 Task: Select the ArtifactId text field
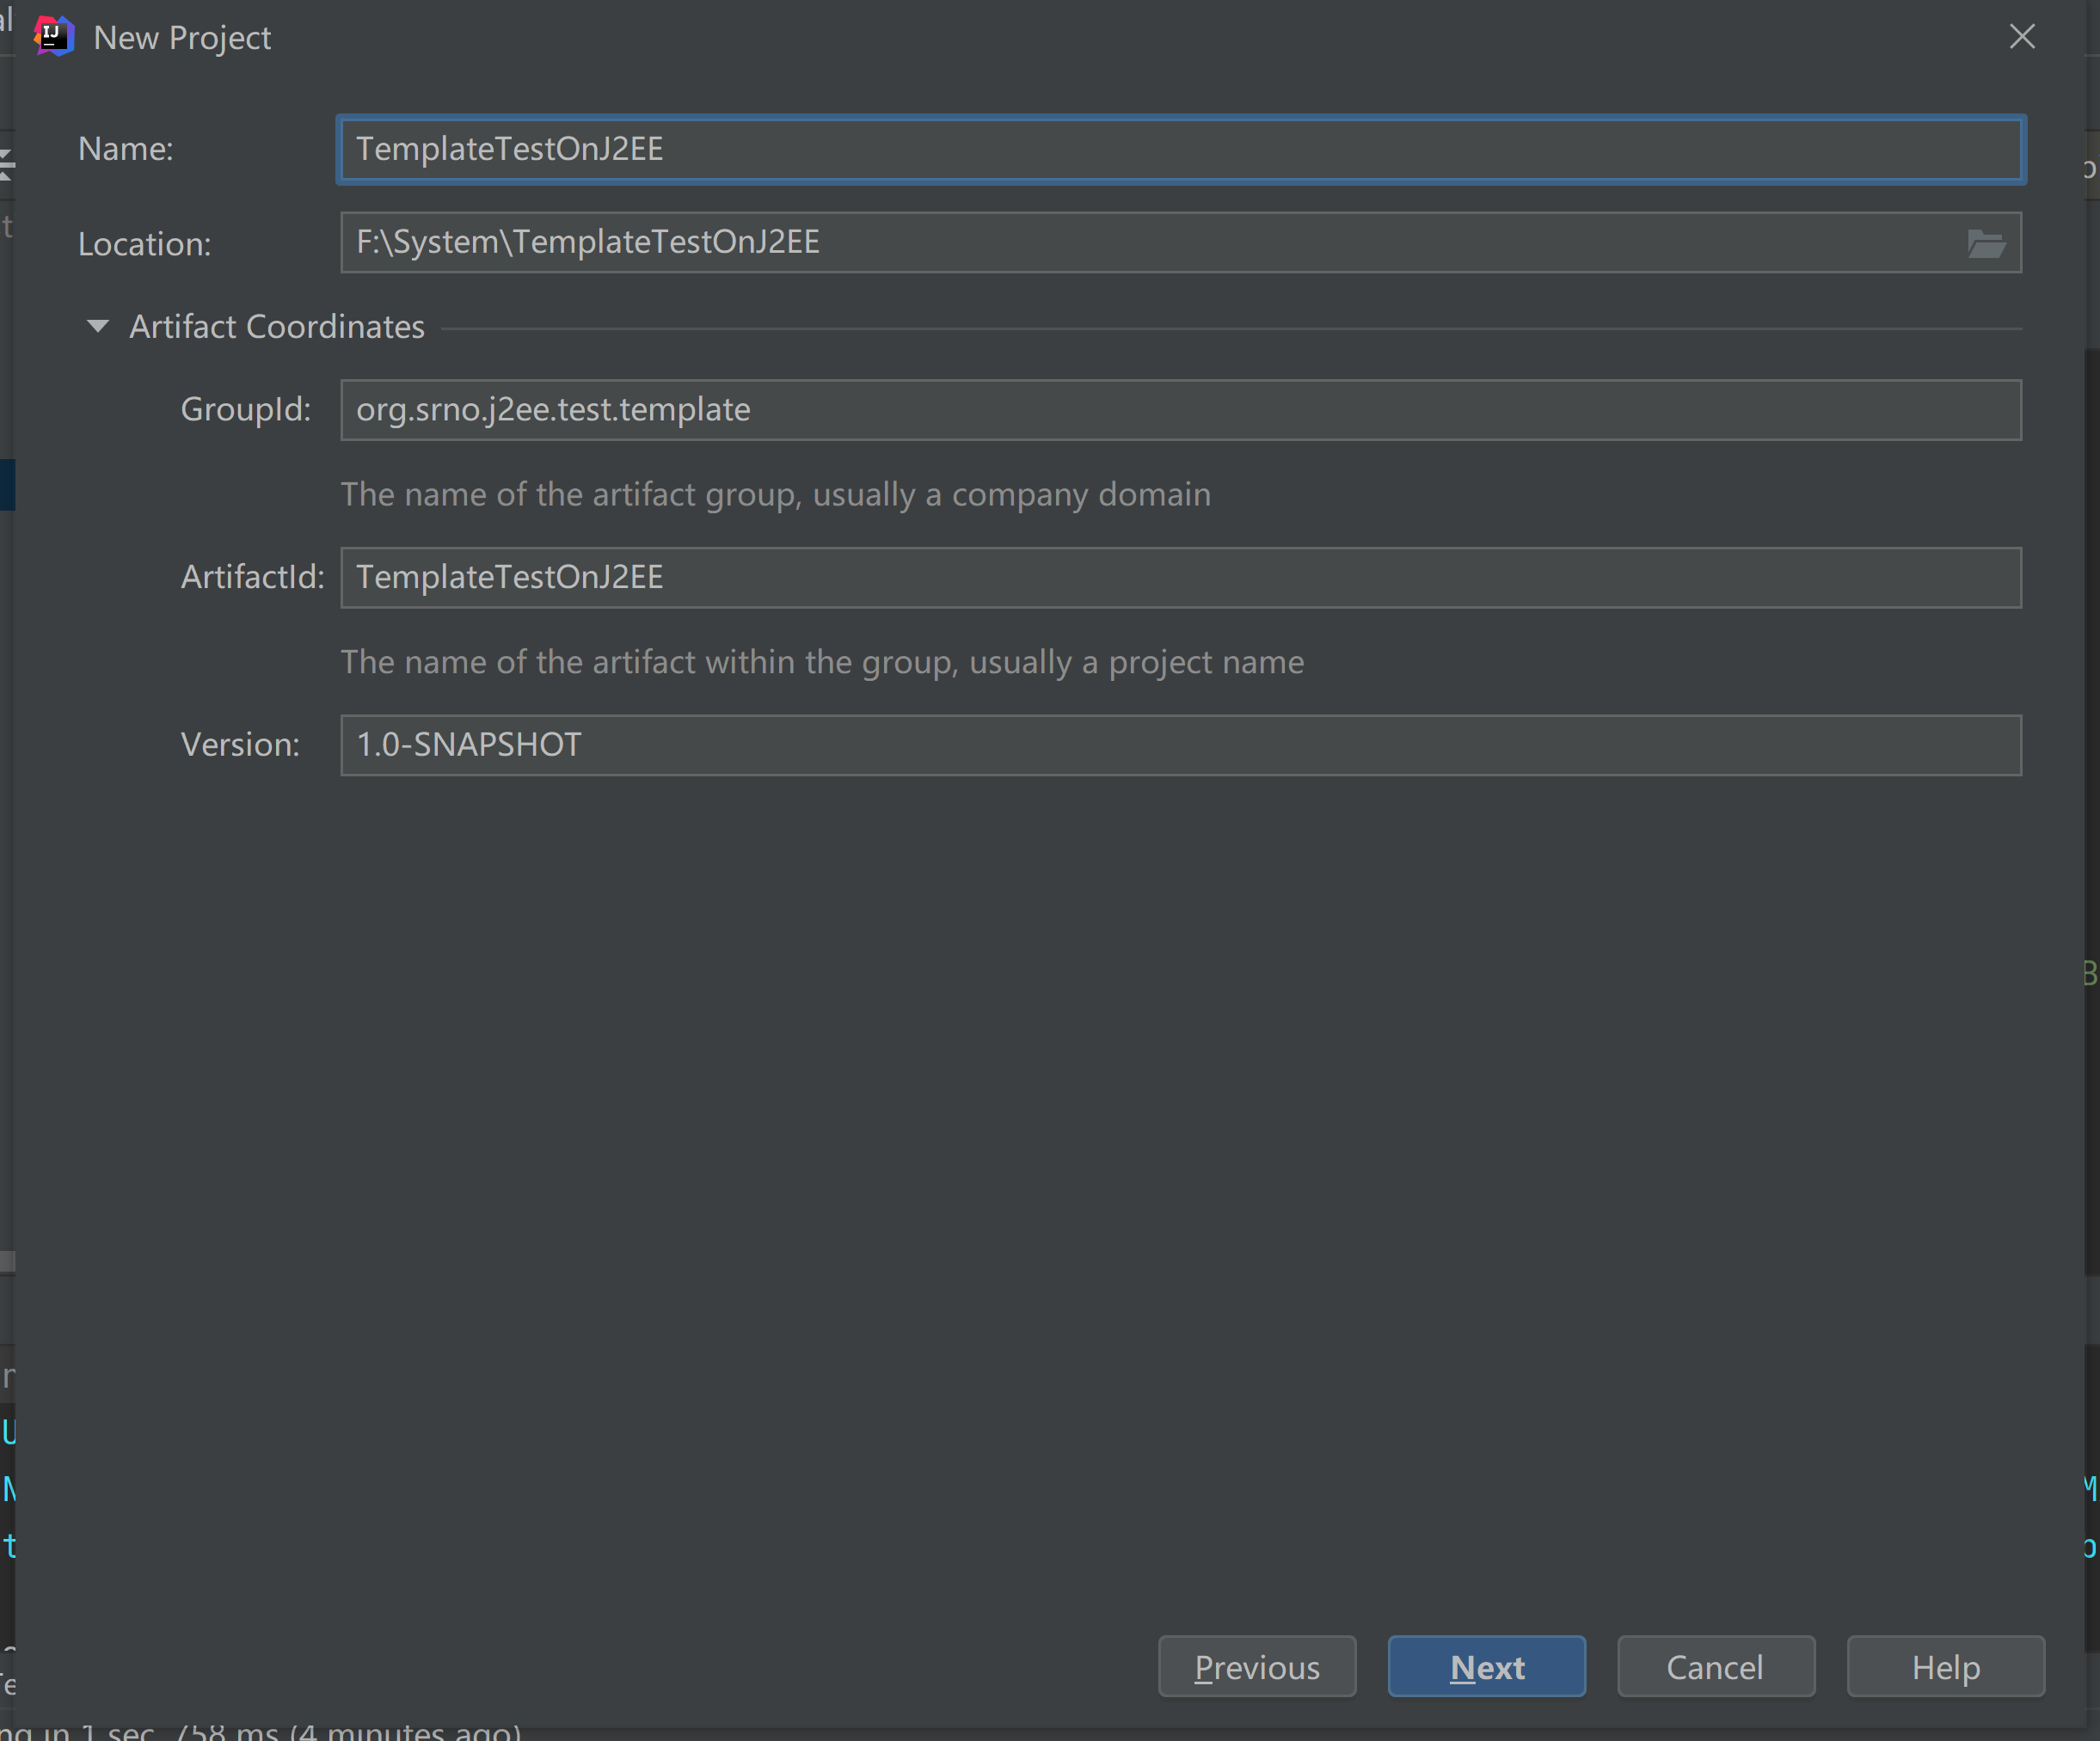click(1180, 577)
